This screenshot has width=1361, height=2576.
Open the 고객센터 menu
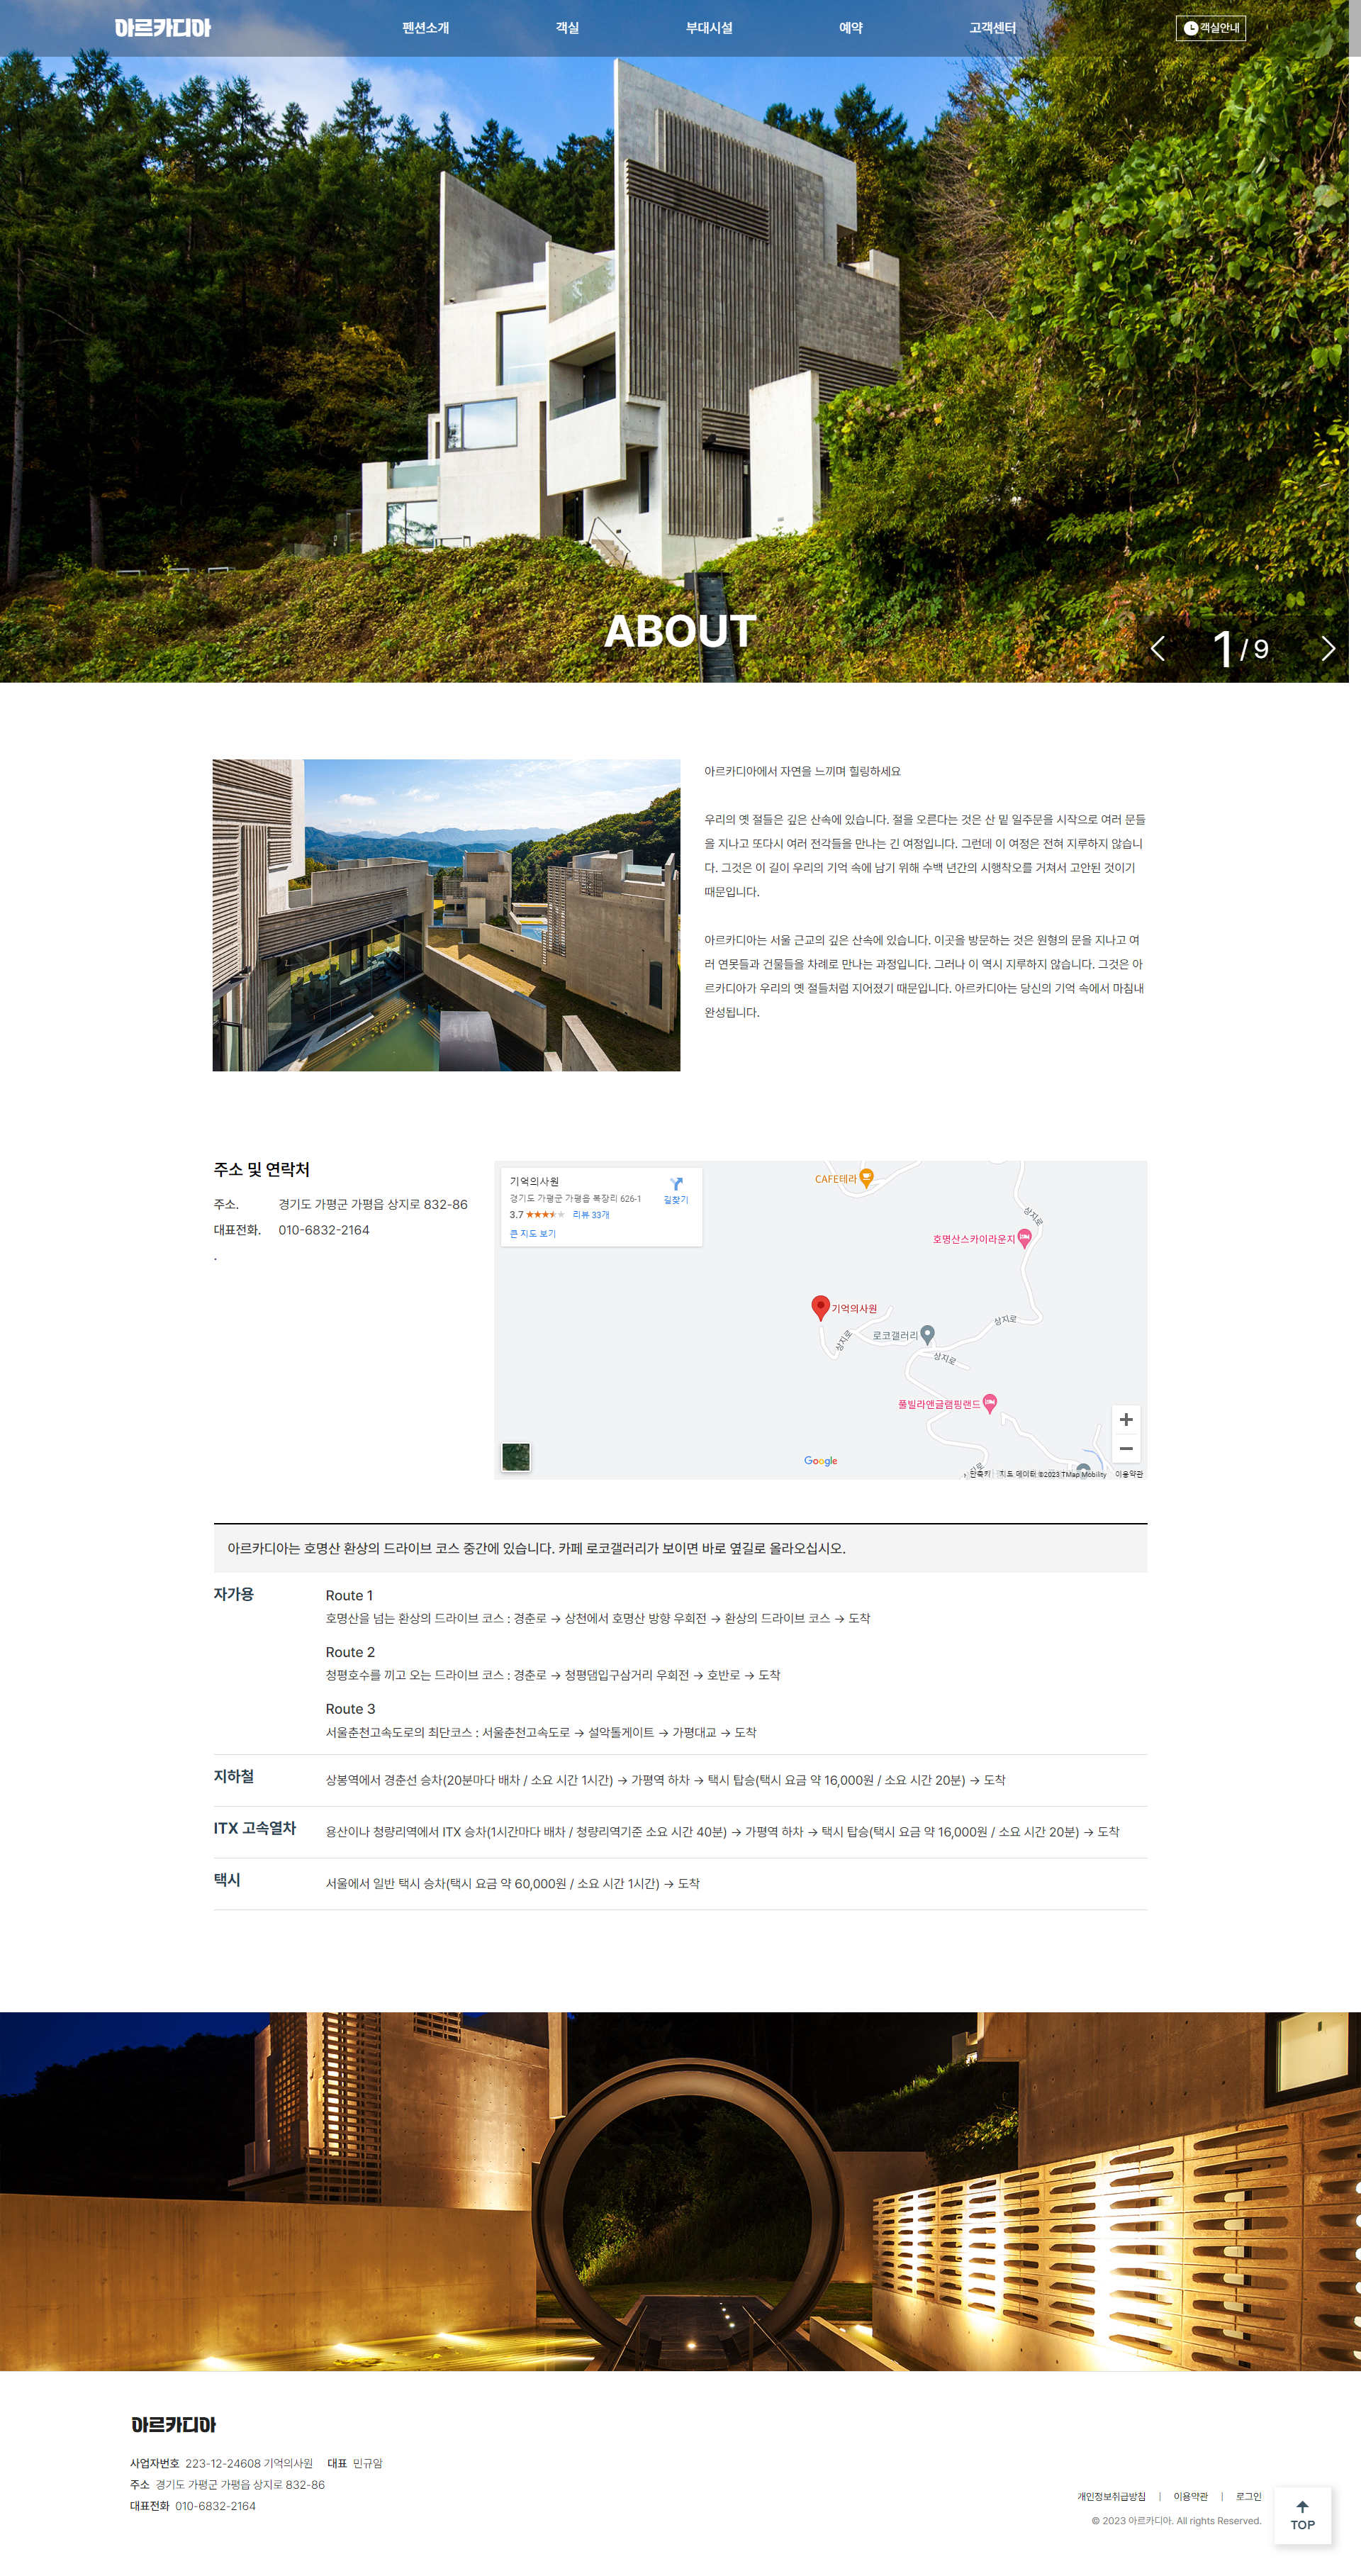point(992,28)
